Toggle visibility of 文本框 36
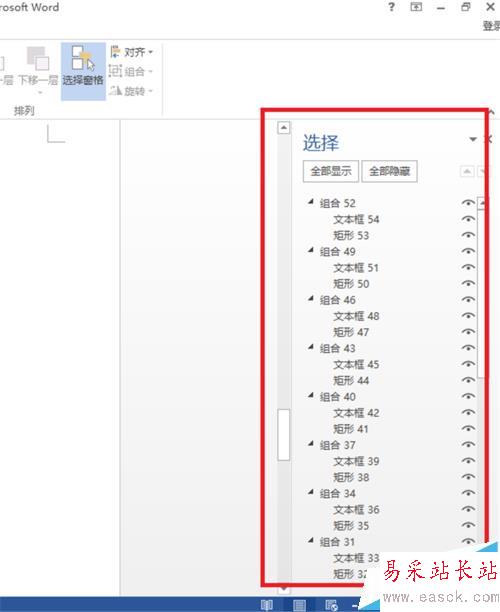The image size is (500, 612). (468, 509)
